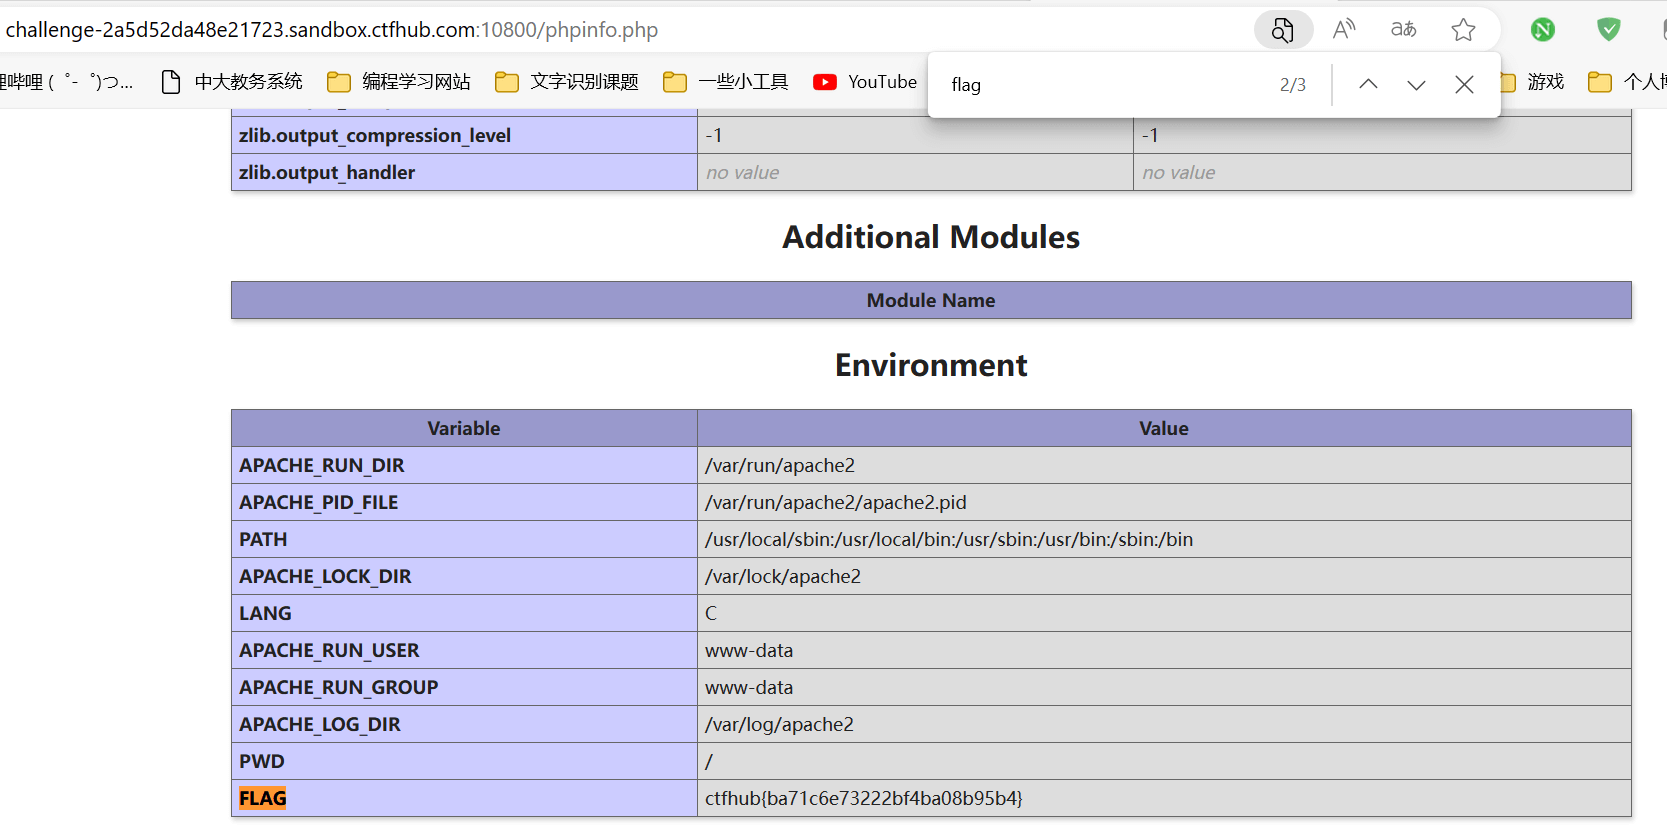This screenshot has height=833, width=1667.
Task: Click the apache2.pid path value
Action: (x=1164, y=502)
